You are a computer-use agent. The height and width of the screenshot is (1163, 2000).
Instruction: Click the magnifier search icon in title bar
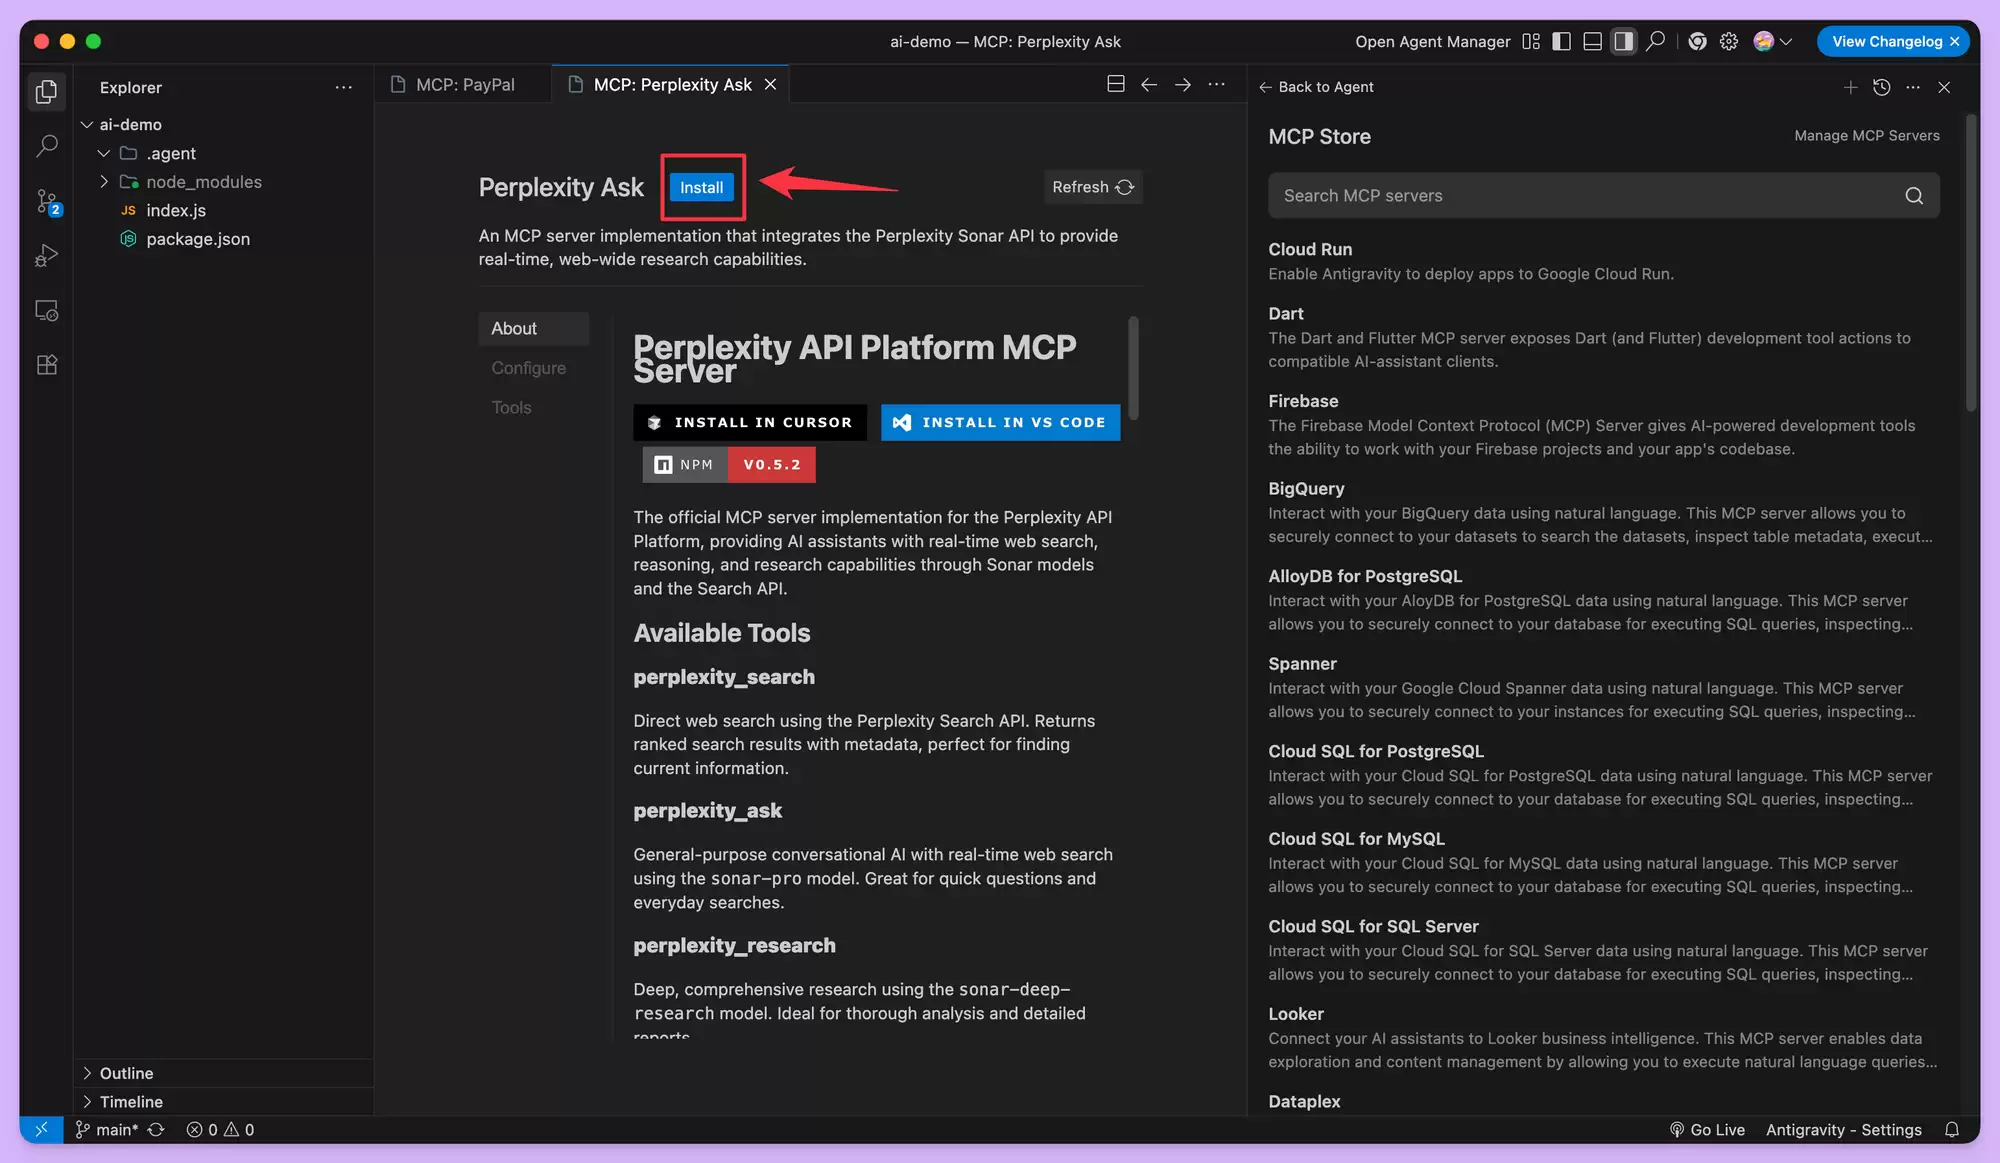click(x=1656, y=41)
